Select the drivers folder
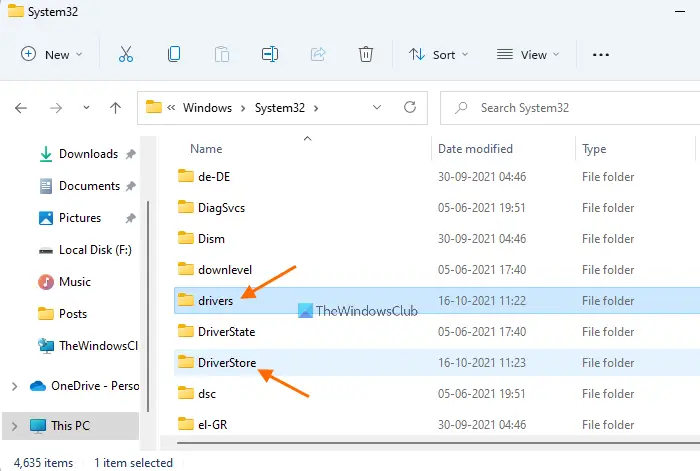This screenshot has width=700, height=471. (215, 300)
